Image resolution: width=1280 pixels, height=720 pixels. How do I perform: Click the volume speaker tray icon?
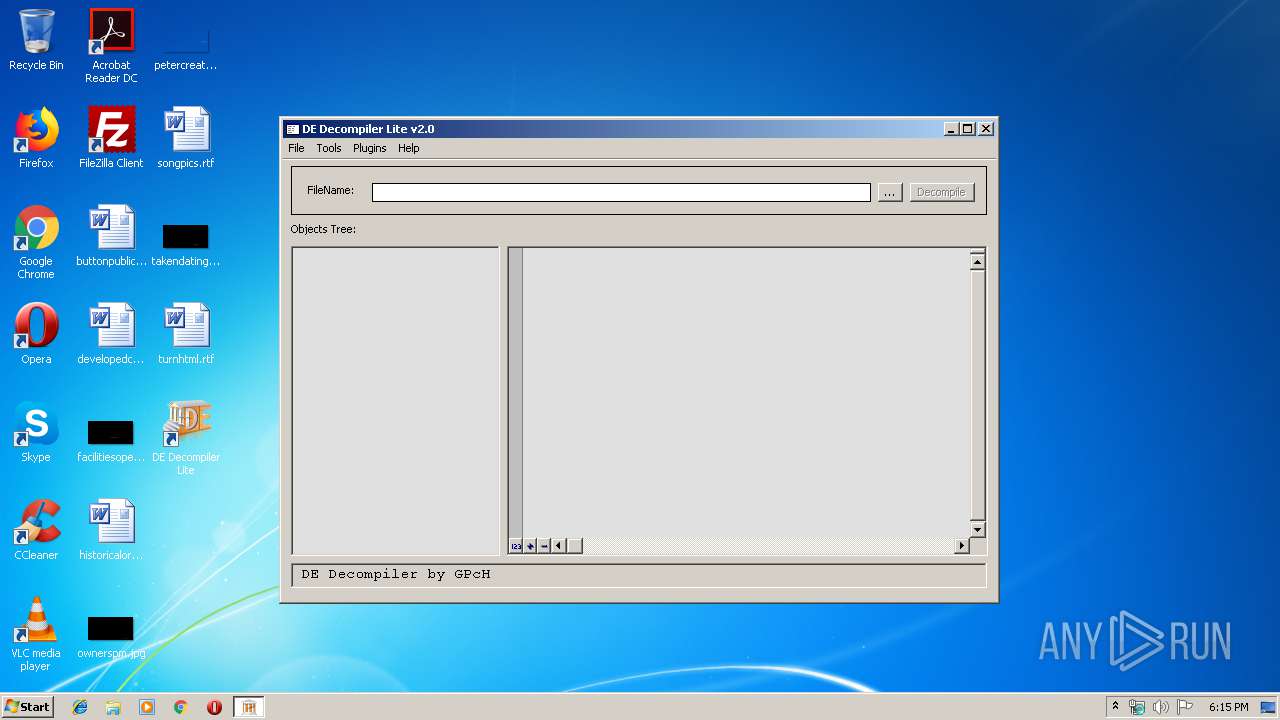[x=1161, y=707]
